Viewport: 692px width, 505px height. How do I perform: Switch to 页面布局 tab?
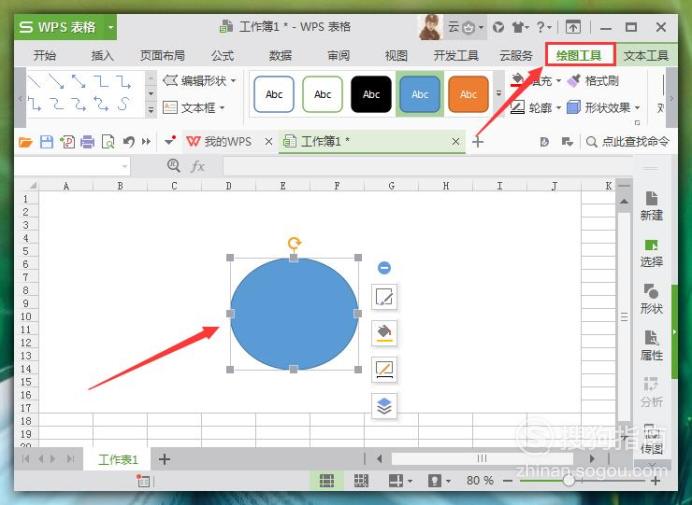click(162, 56)
